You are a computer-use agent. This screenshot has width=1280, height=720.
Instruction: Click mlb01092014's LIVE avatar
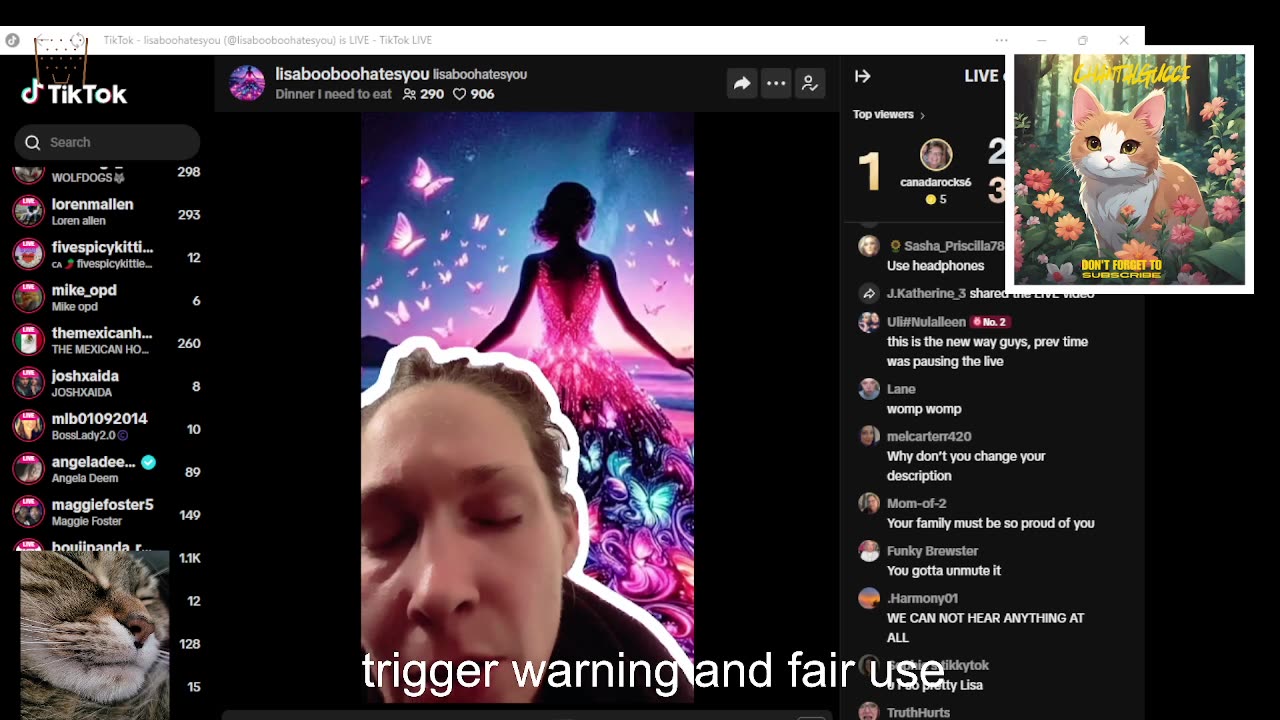[29, 426]
